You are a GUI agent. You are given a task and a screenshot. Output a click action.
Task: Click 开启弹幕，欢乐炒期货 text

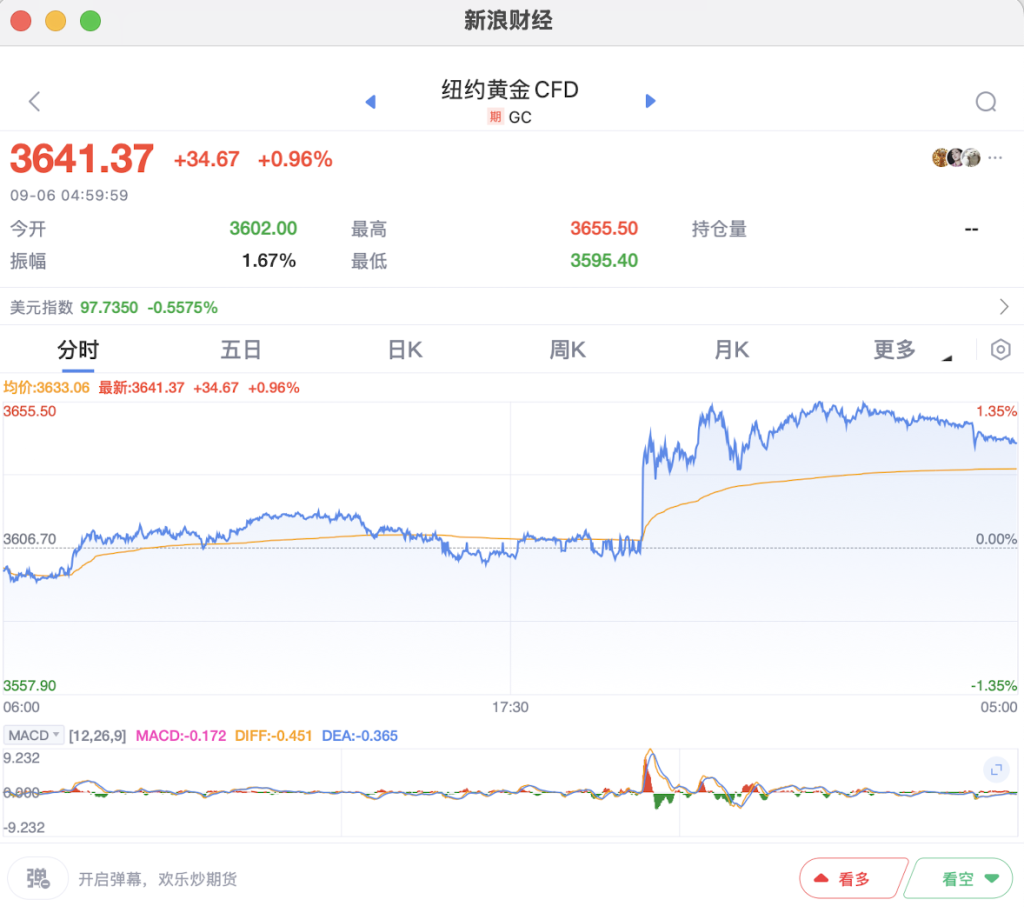(x=157, y=879)
